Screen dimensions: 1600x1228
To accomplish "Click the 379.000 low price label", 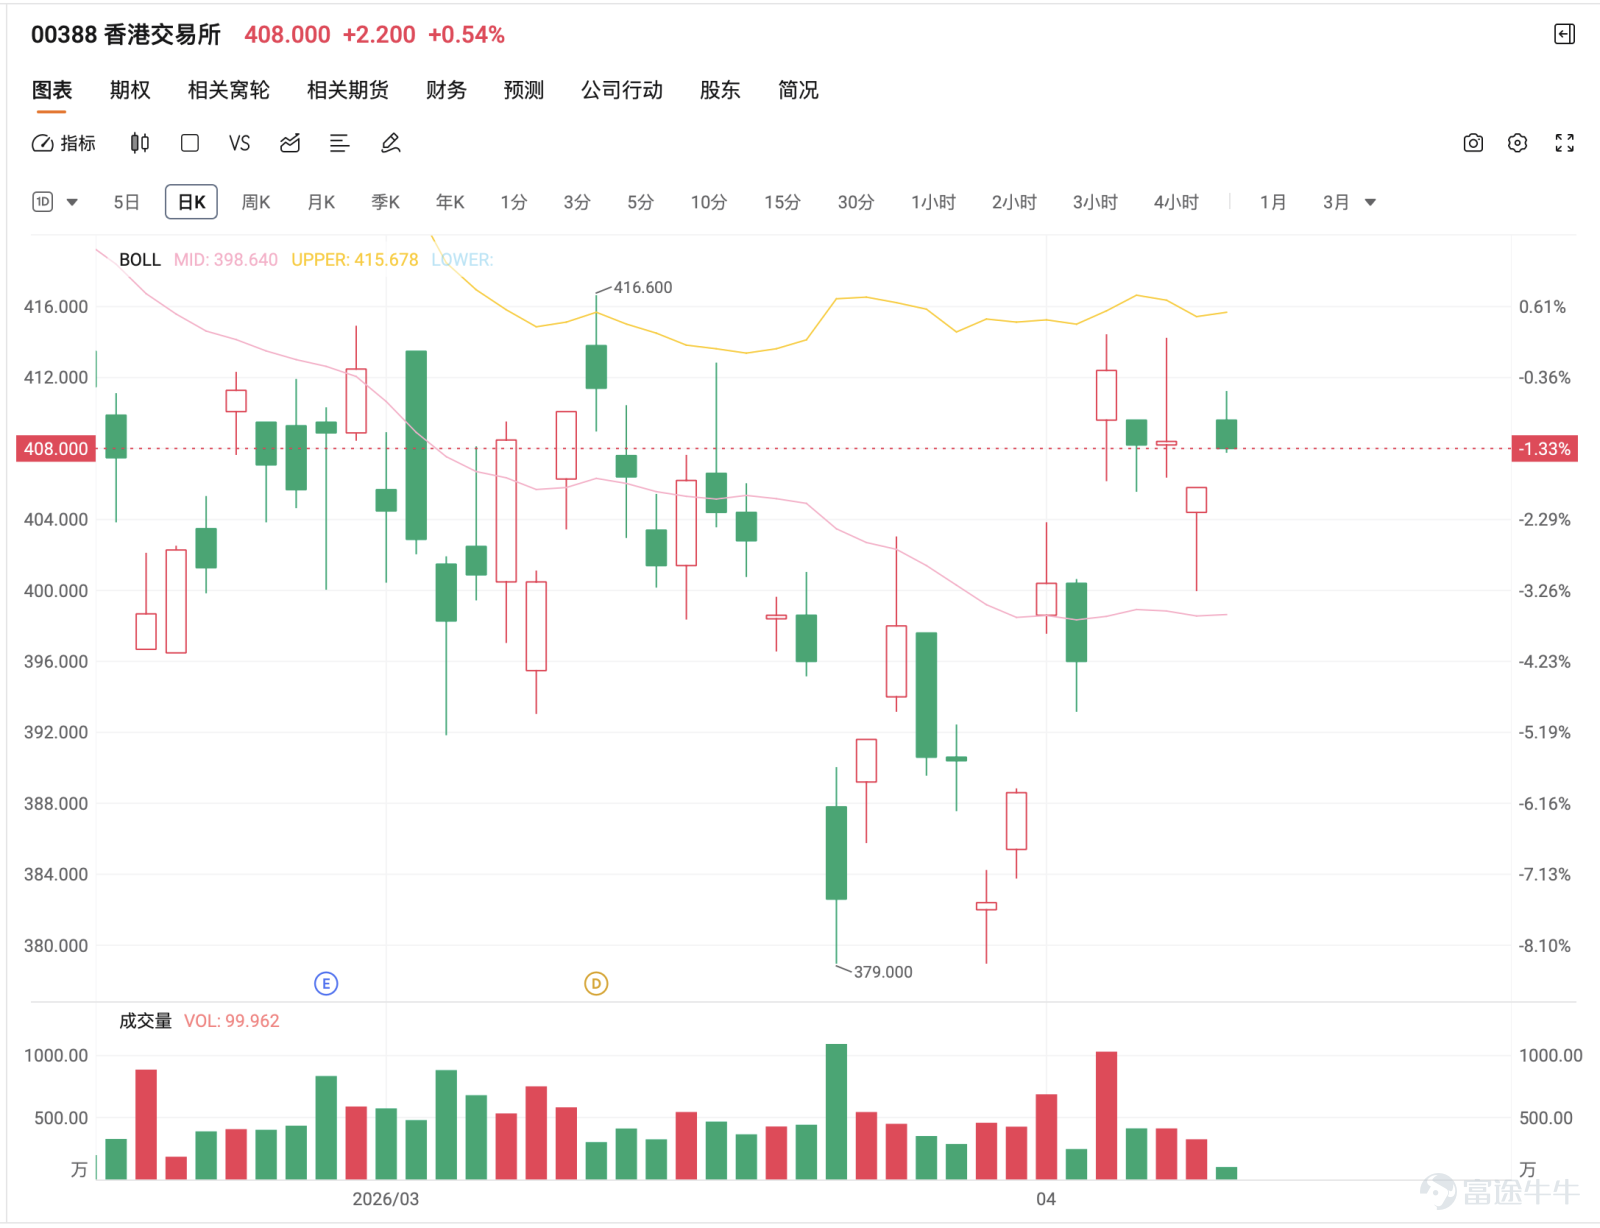I will [883, 972].
